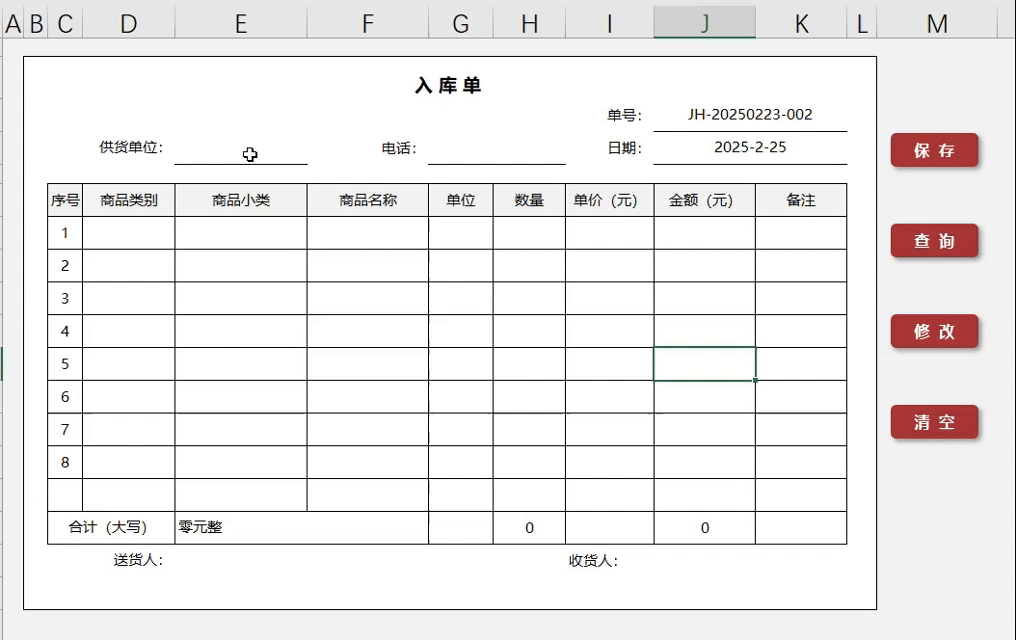This screenshot has width=1016, height=640.
Task: Click serial number 5 cell
Action: pos(65,364)
